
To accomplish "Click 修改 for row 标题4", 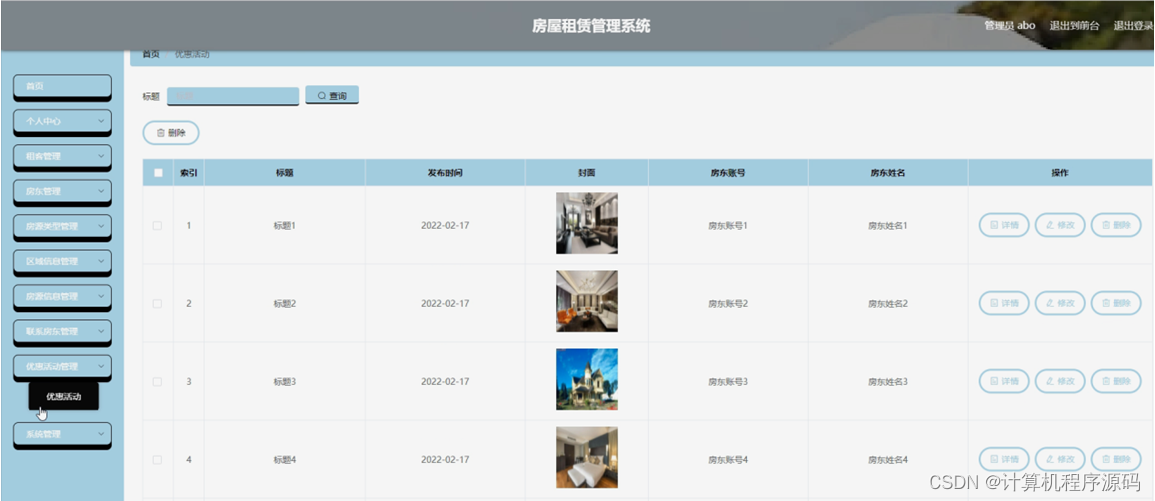I will pyautogui.click(x=1060, y=460).
